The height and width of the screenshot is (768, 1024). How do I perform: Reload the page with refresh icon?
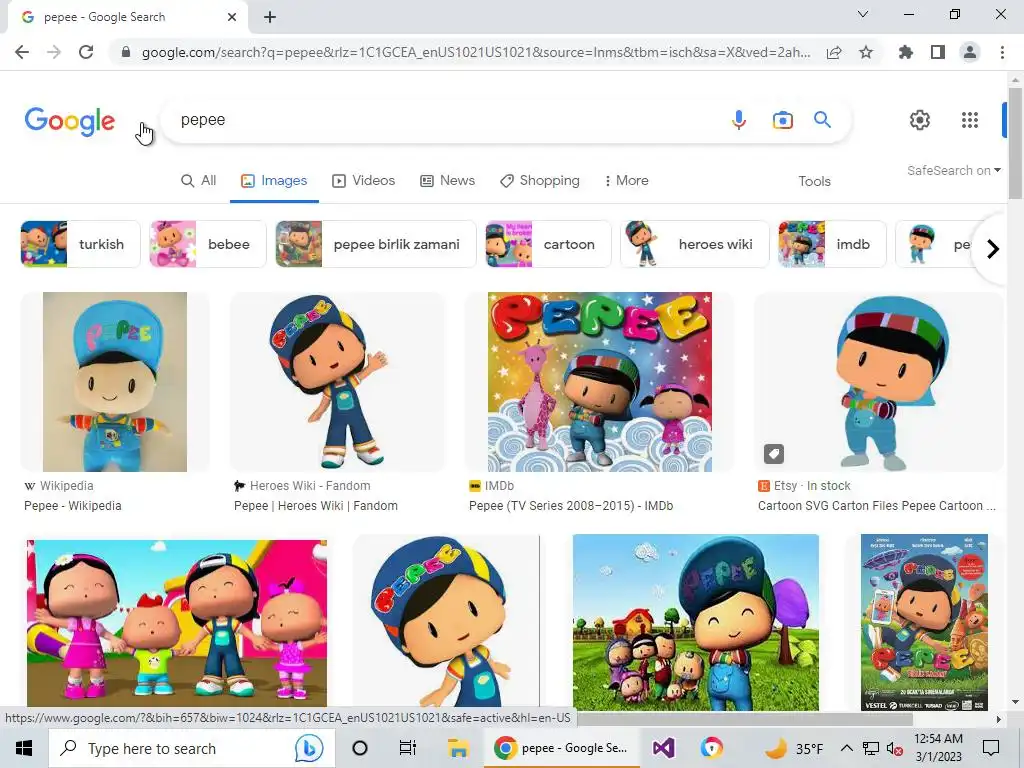pos(86,52)
